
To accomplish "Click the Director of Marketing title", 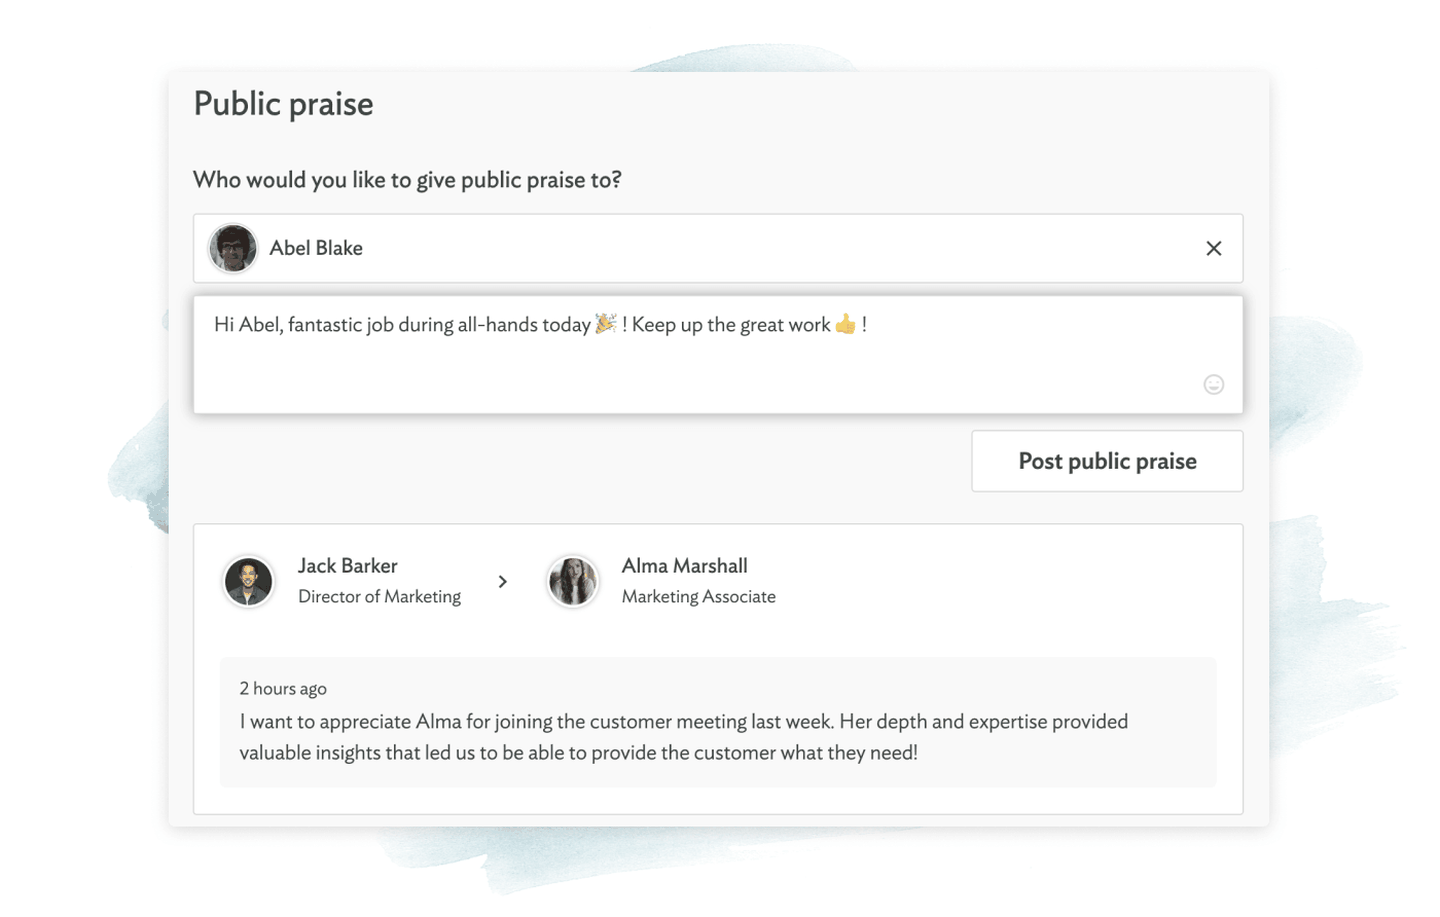I will [x=380, y=596].
